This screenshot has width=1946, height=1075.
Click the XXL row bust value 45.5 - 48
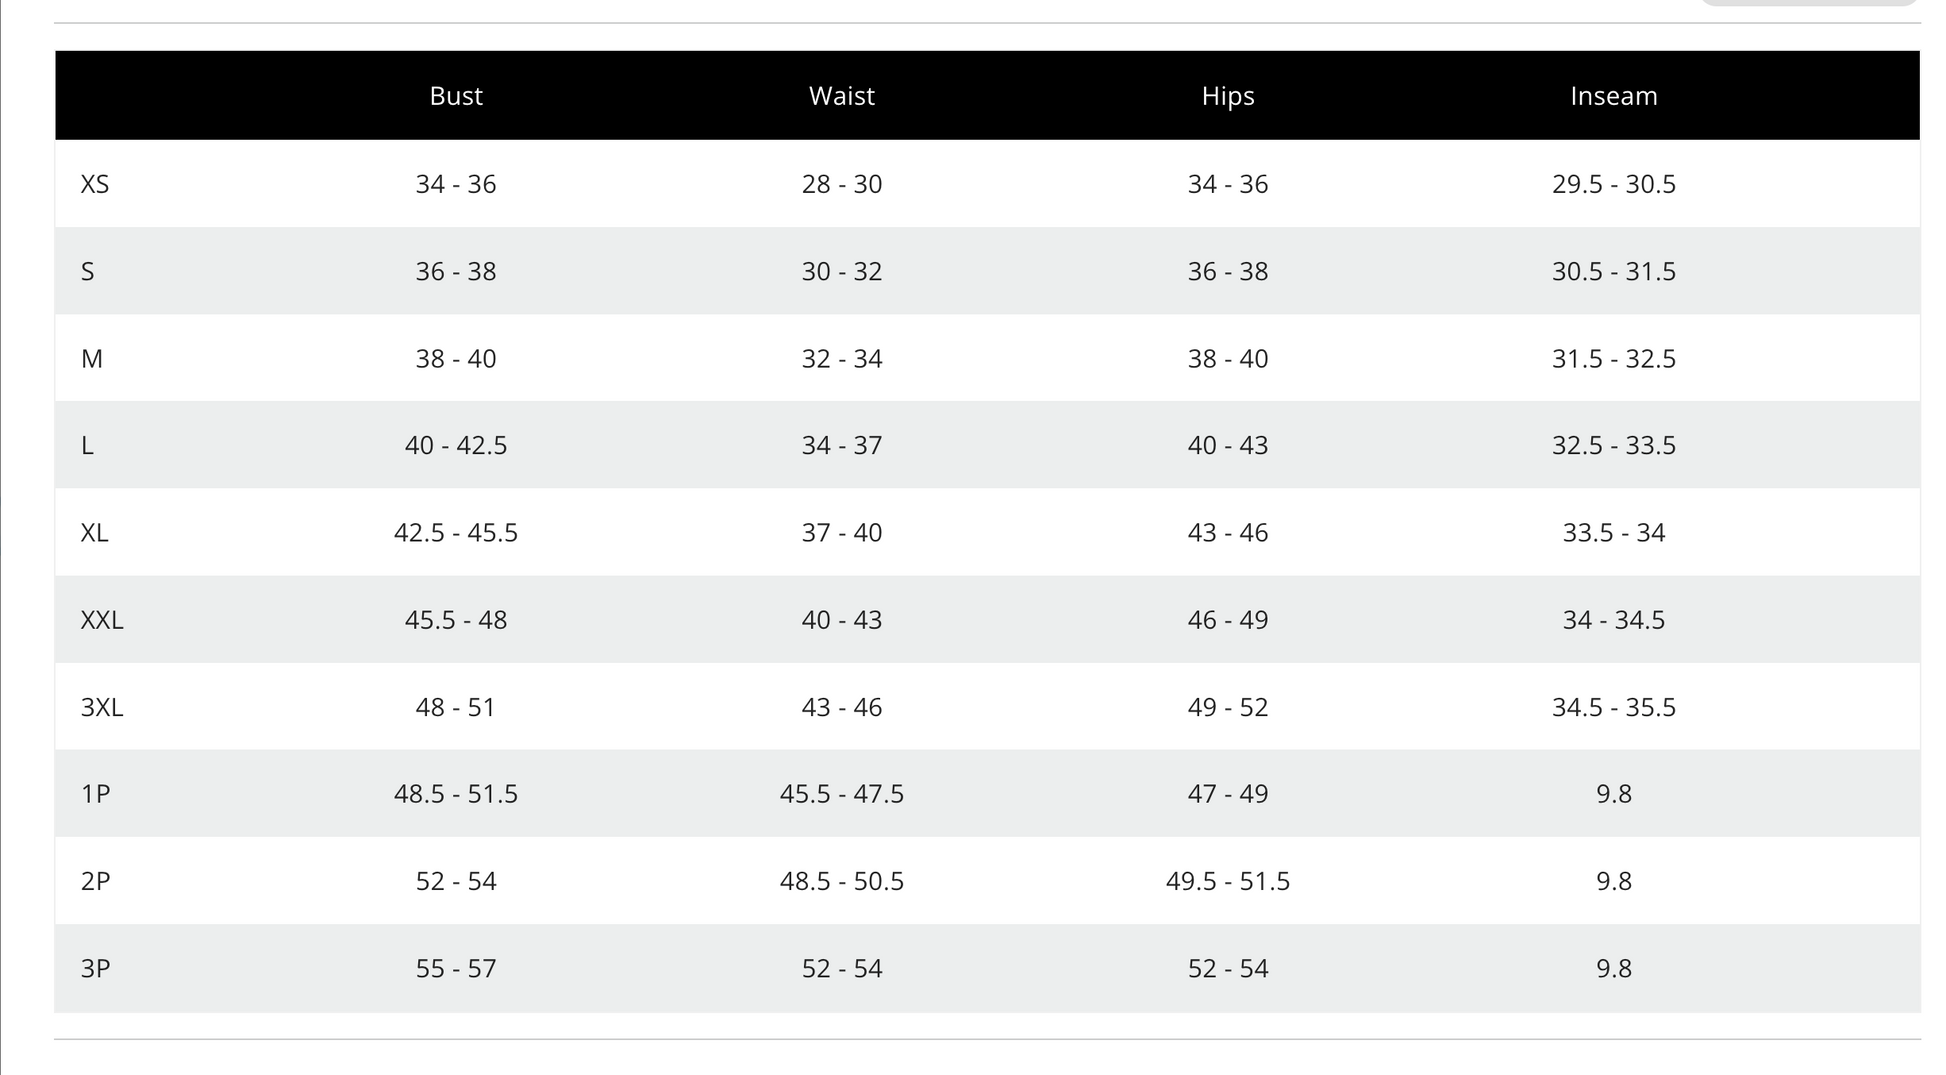456,620
